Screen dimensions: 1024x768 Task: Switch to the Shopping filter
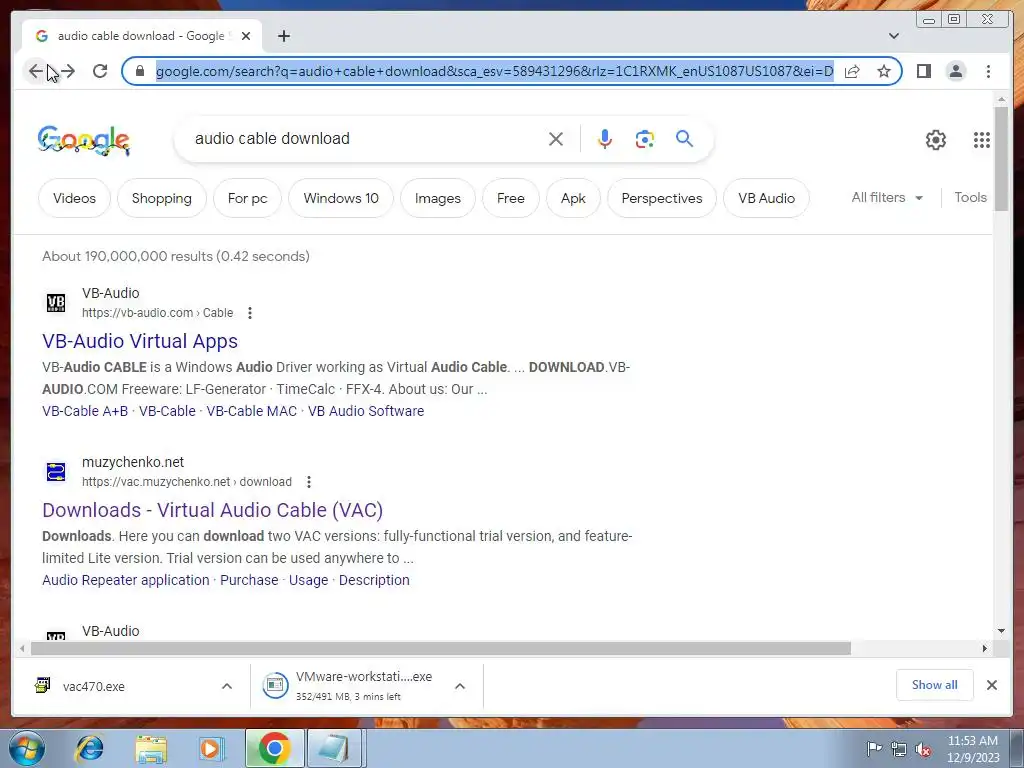pyautogui.click(x=161, y=198)
